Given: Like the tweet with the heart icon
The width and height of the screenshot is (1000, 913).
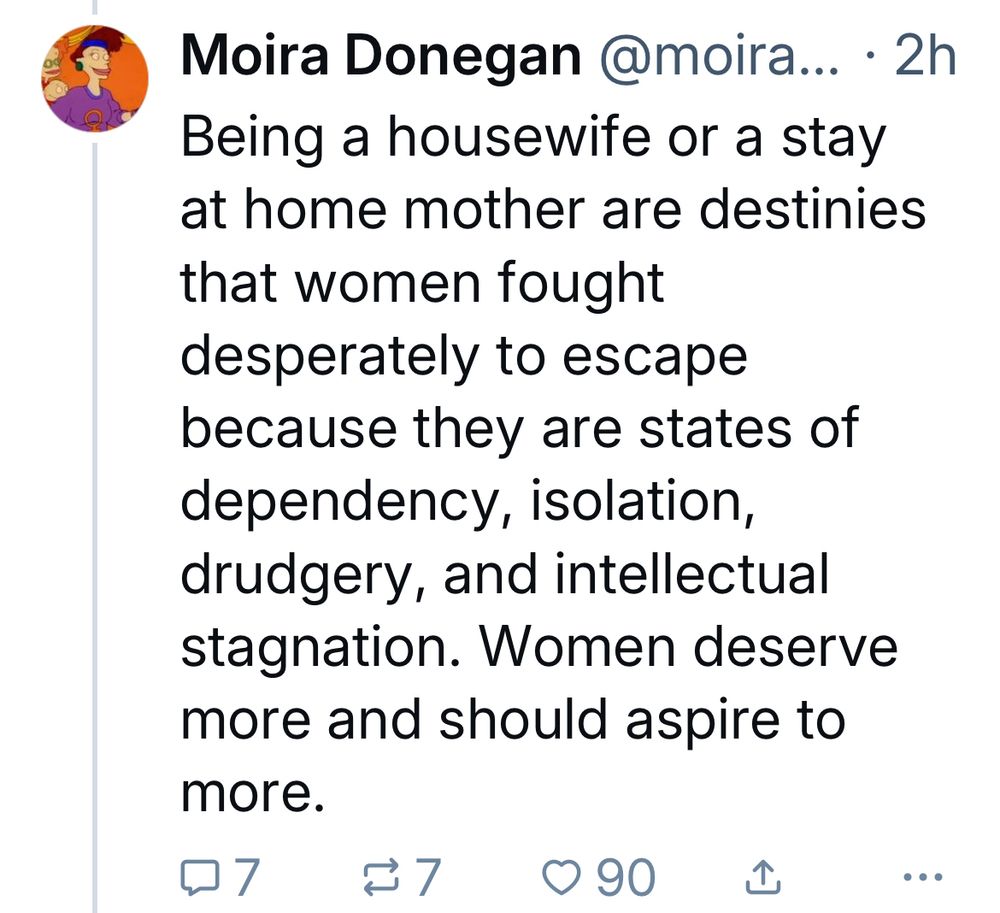Looking at the screenshot, I should coord(562,877).
